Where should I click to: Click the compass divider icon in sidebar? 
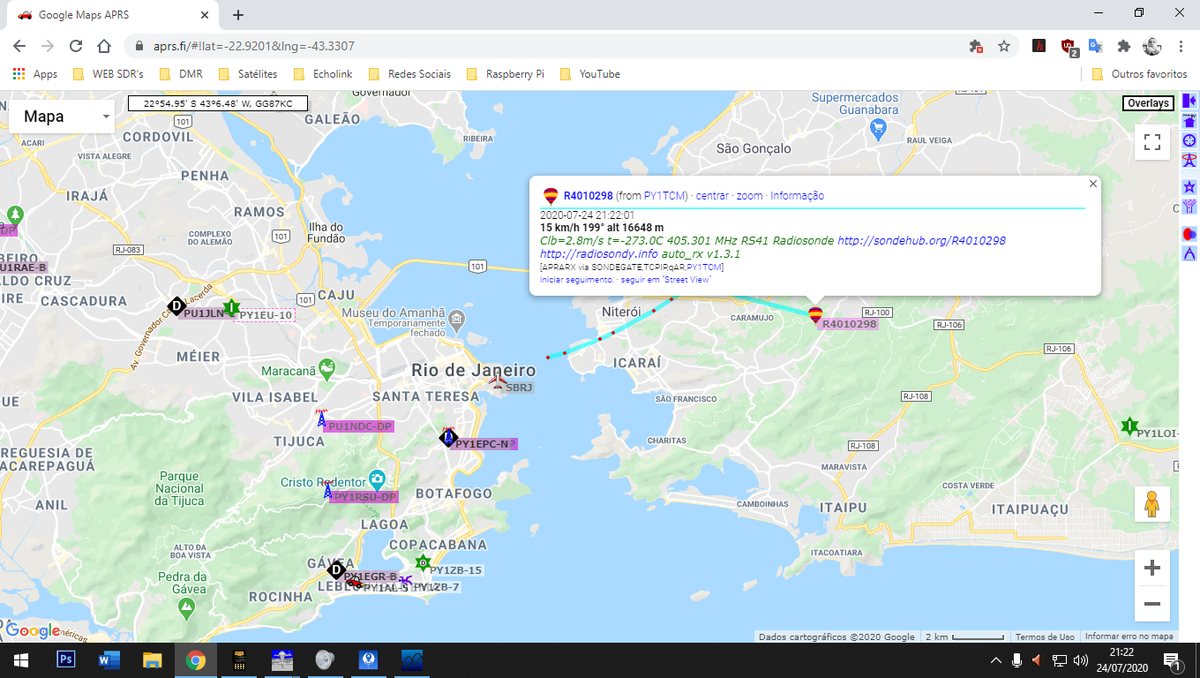(x=1190, y=254)
